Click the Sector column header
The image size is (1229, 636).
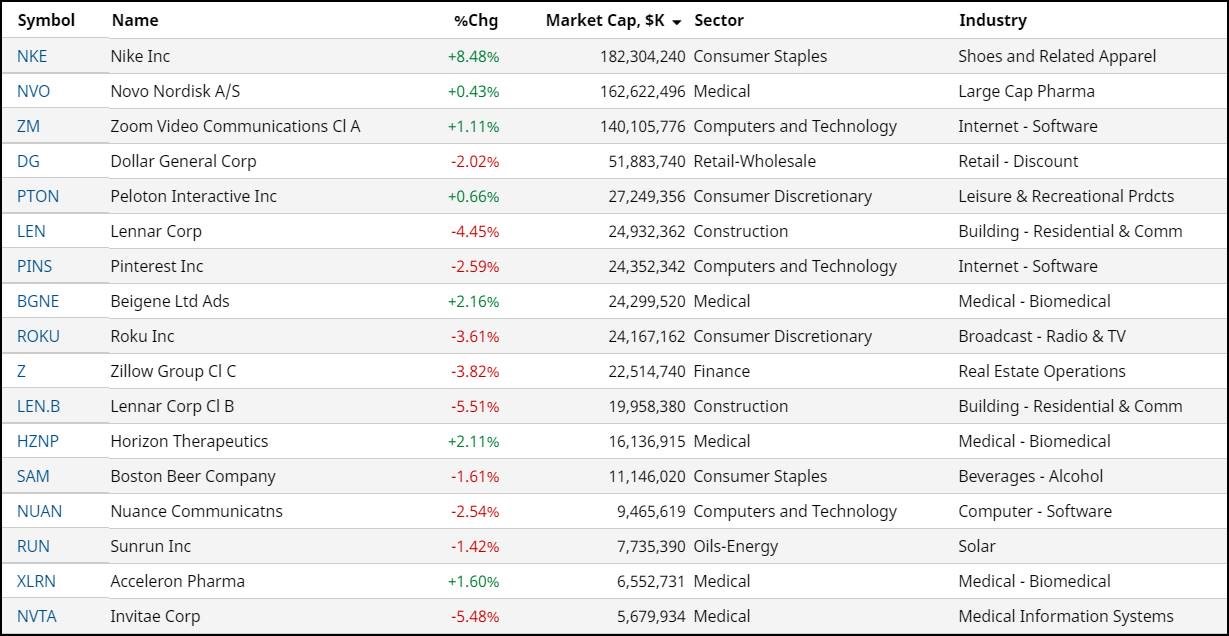719,20
